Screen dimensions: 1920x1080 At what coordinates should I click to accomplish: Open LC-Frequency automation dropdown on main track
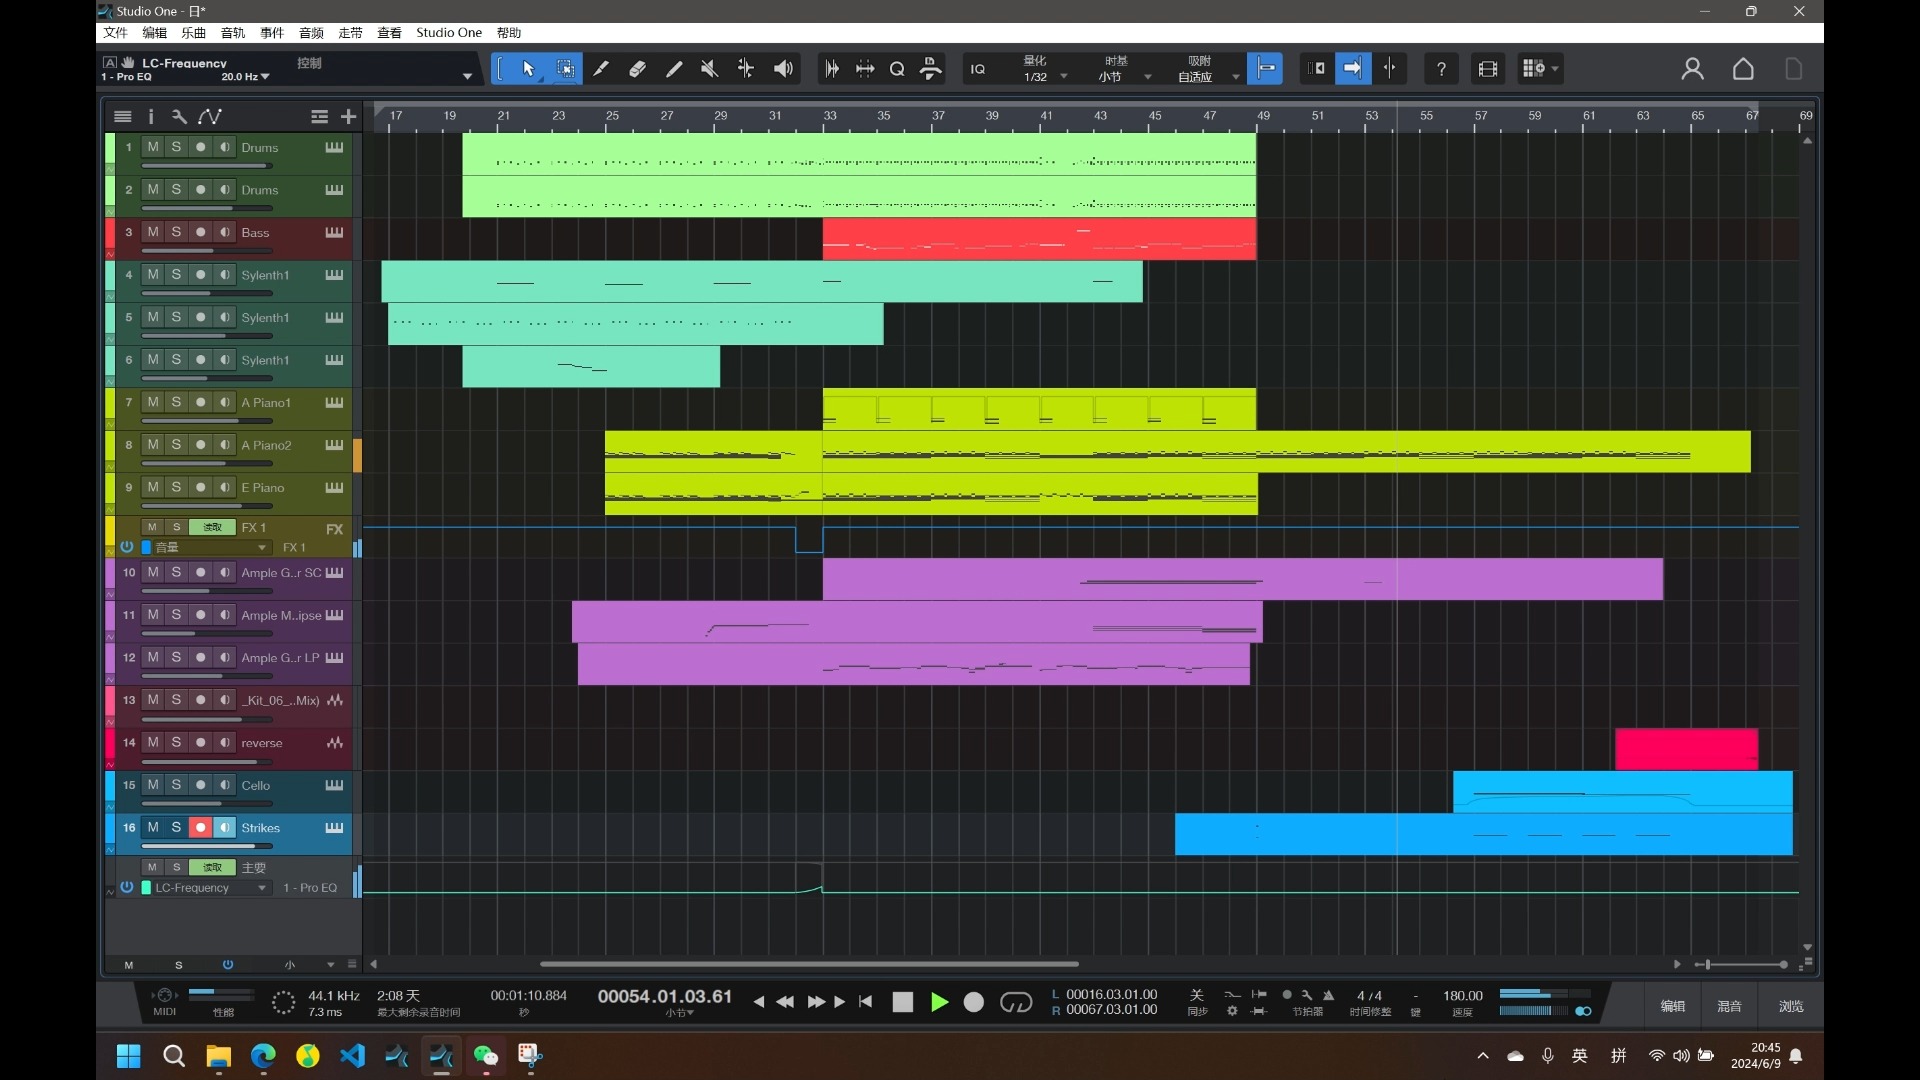point(262,888)
